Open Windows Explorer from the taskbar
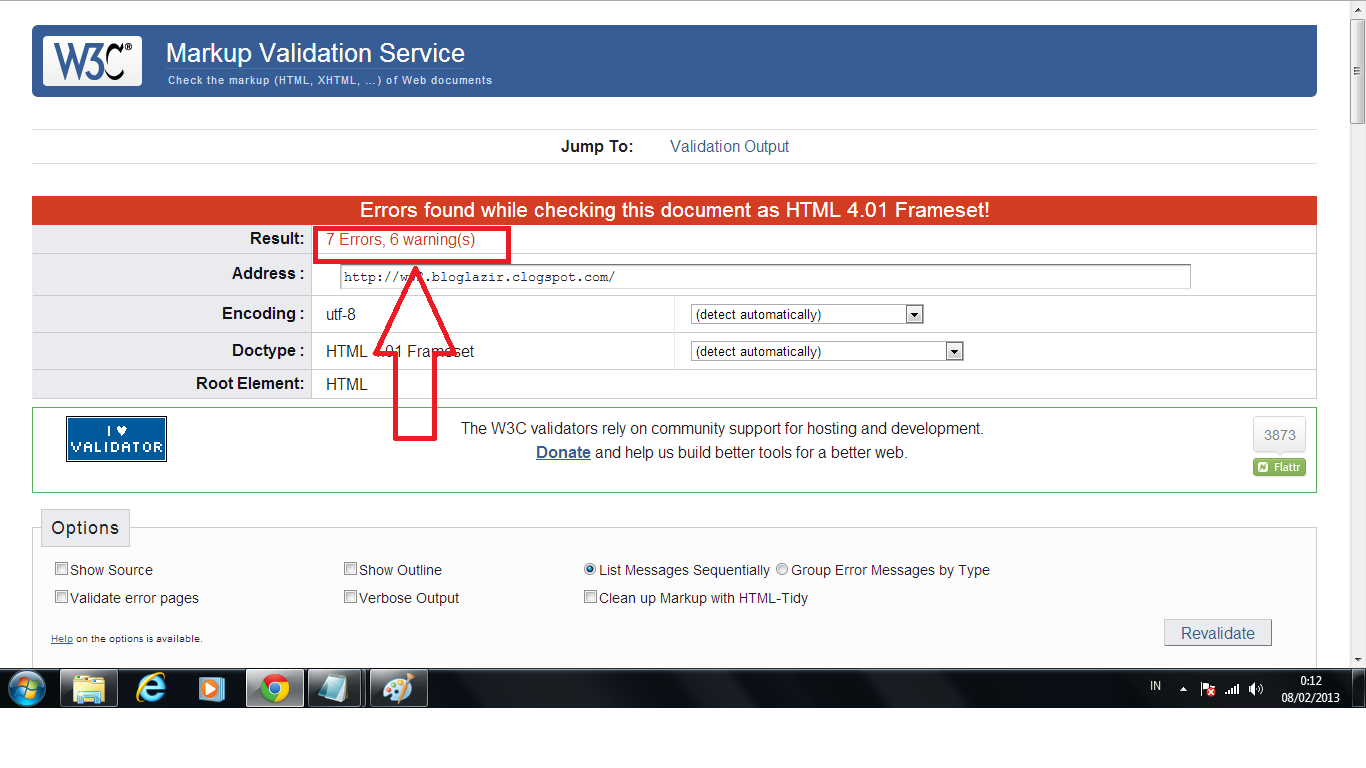 (89, 688)
